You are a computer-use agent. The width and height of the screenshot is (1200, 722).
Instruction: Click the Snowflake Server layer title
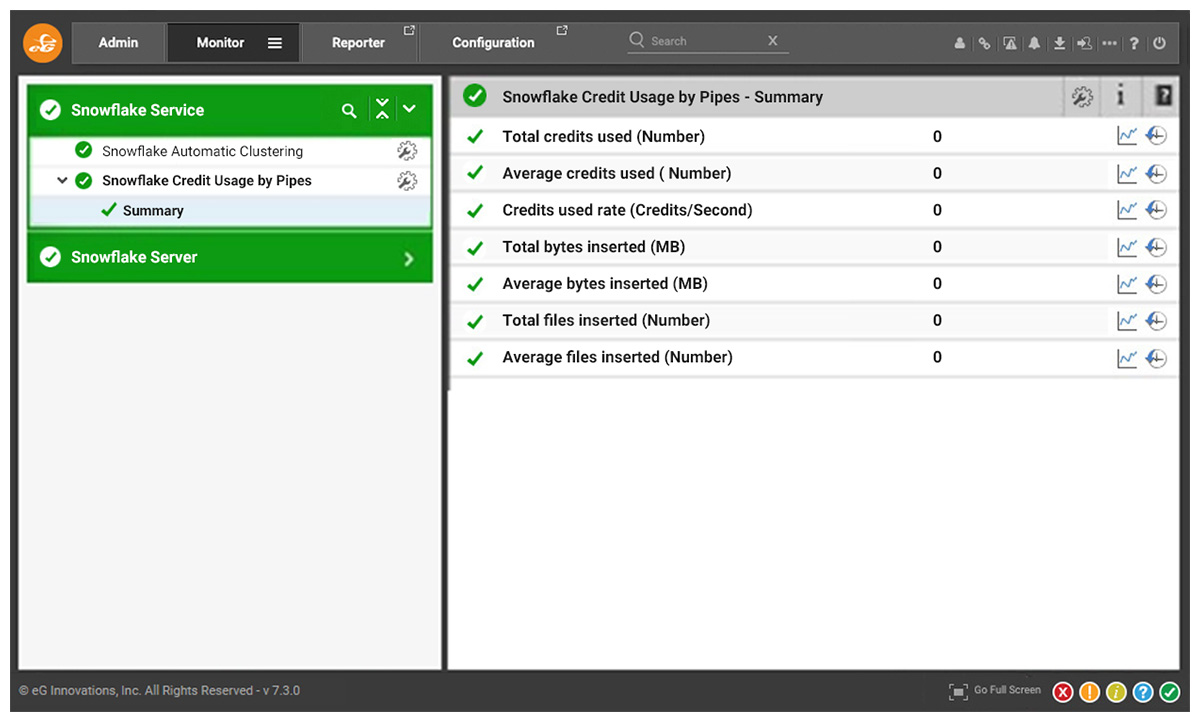pyautogui.click(x=134, y=257)
